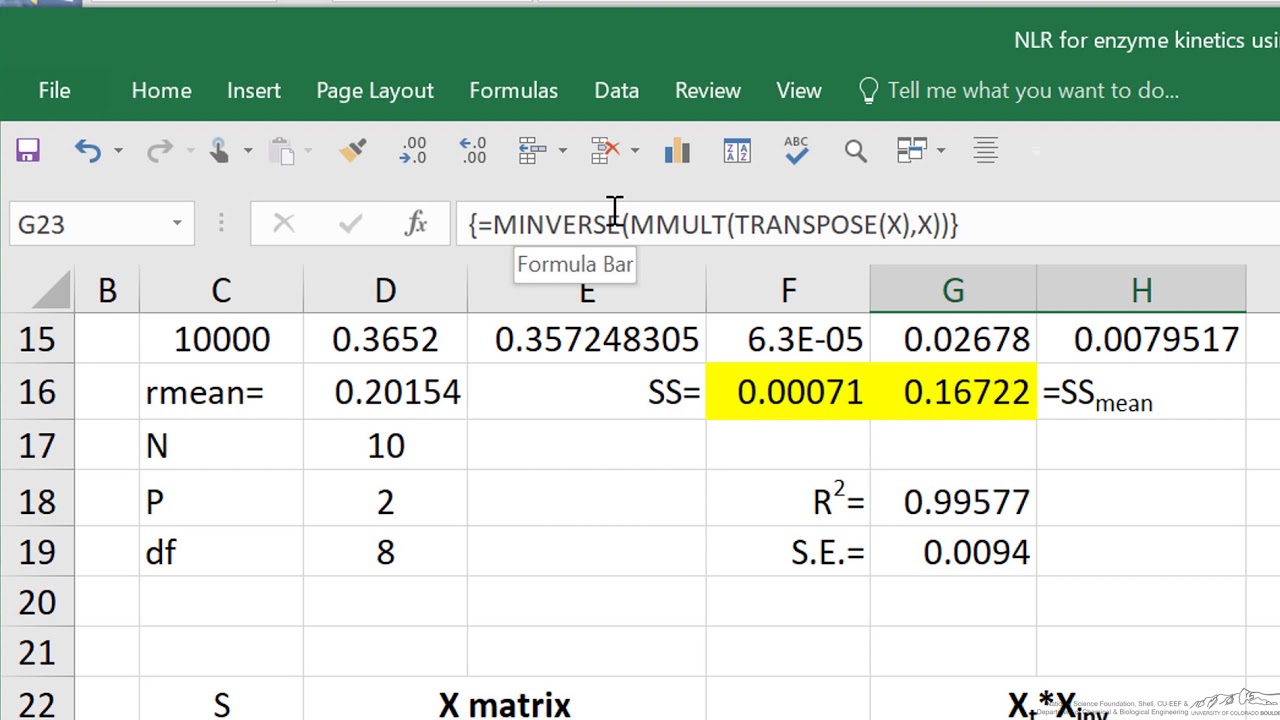Switch to the Insert ribbon tab
1280x720 pixels.
[253, 91]
